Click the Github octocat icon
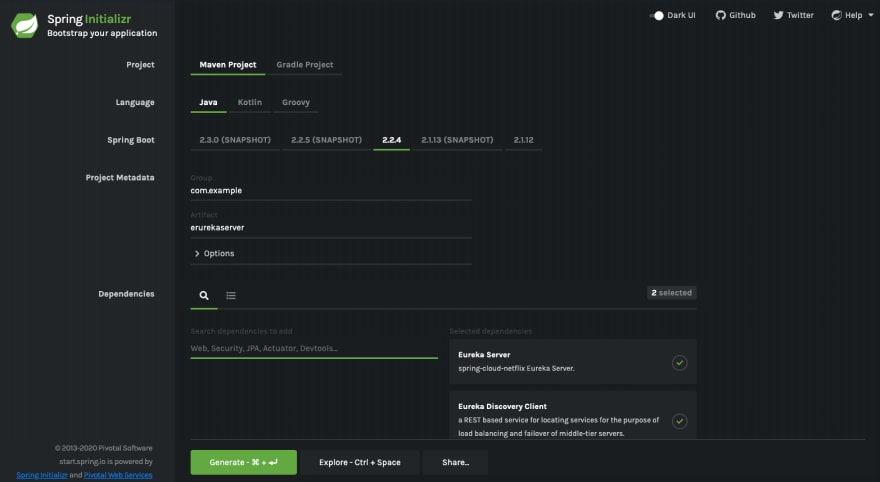Screen dimensions: 880x482 pos(721,15)
